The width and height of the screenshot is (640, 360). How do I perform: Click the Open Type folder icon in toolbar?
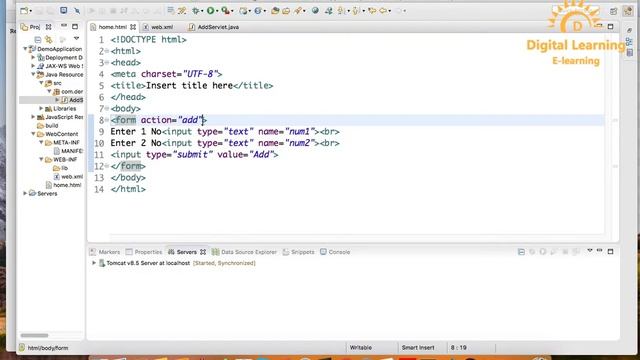click(275, 11)
